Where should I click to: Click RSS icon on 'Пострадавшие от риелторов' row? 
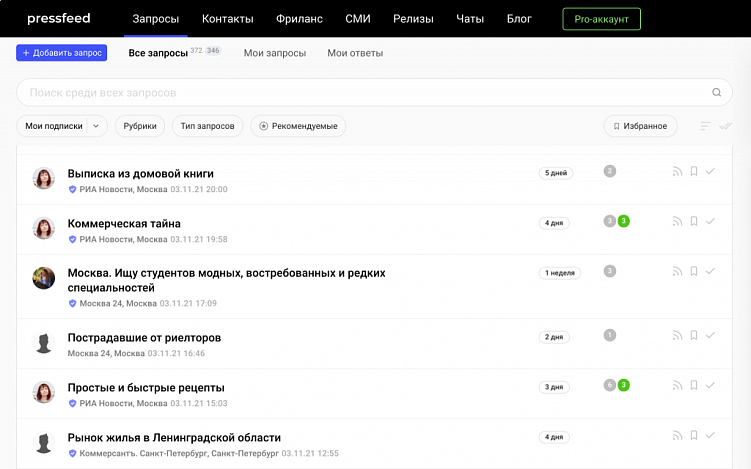pos(677,336)
